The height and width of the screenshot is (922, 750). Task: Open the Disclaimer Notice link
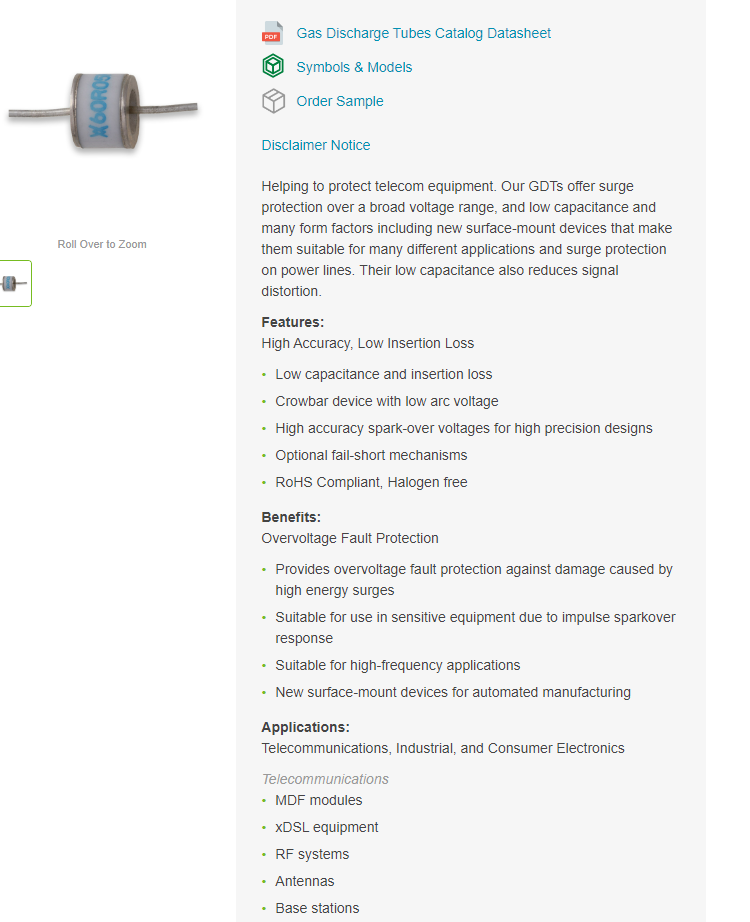[x=316, y=145]
